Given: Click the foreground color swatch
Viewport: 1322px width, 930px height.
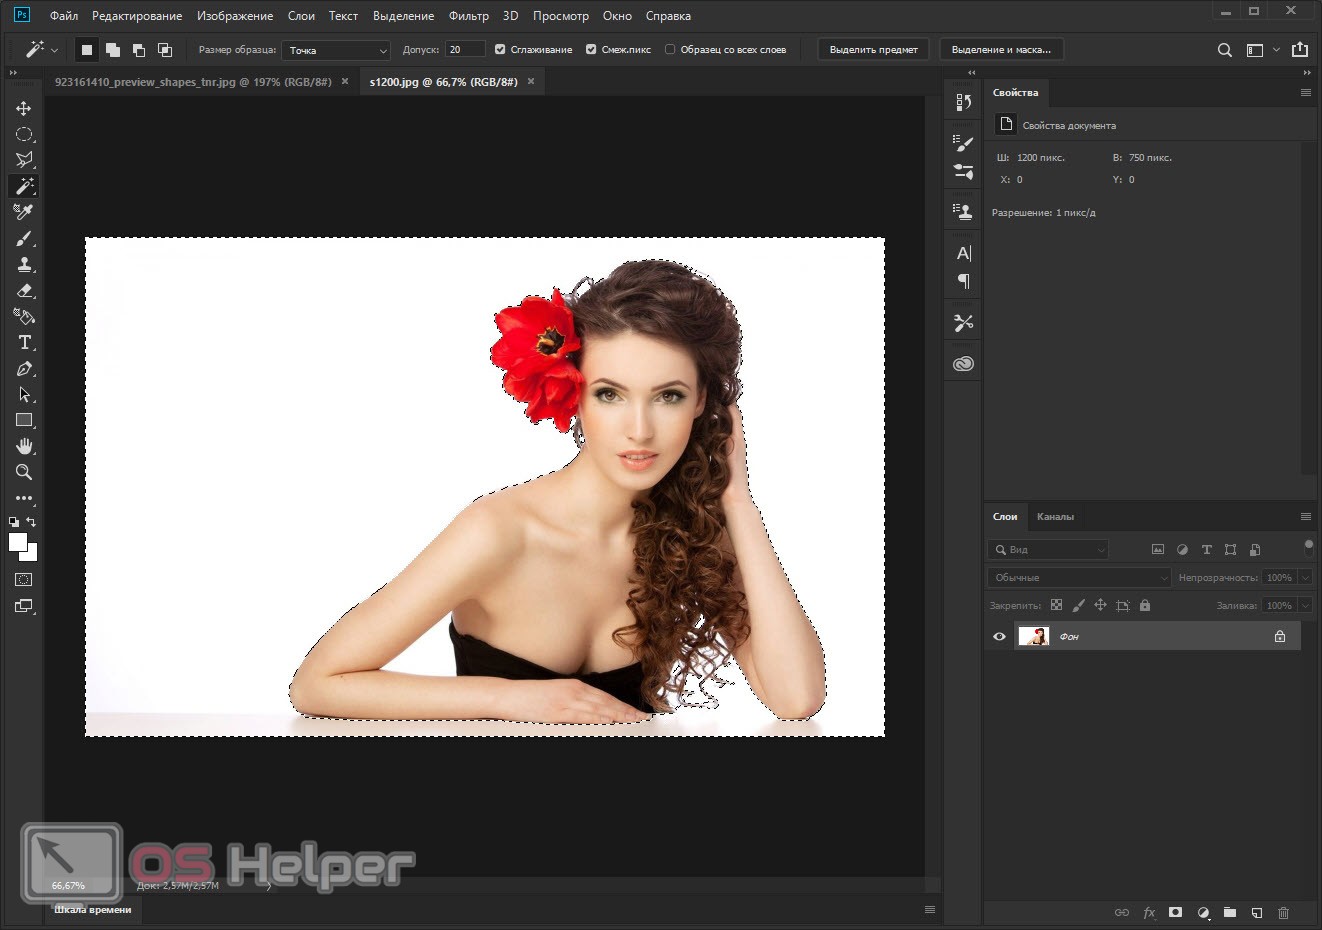Looking at the screenshot, I should click(x=17, y=541).
